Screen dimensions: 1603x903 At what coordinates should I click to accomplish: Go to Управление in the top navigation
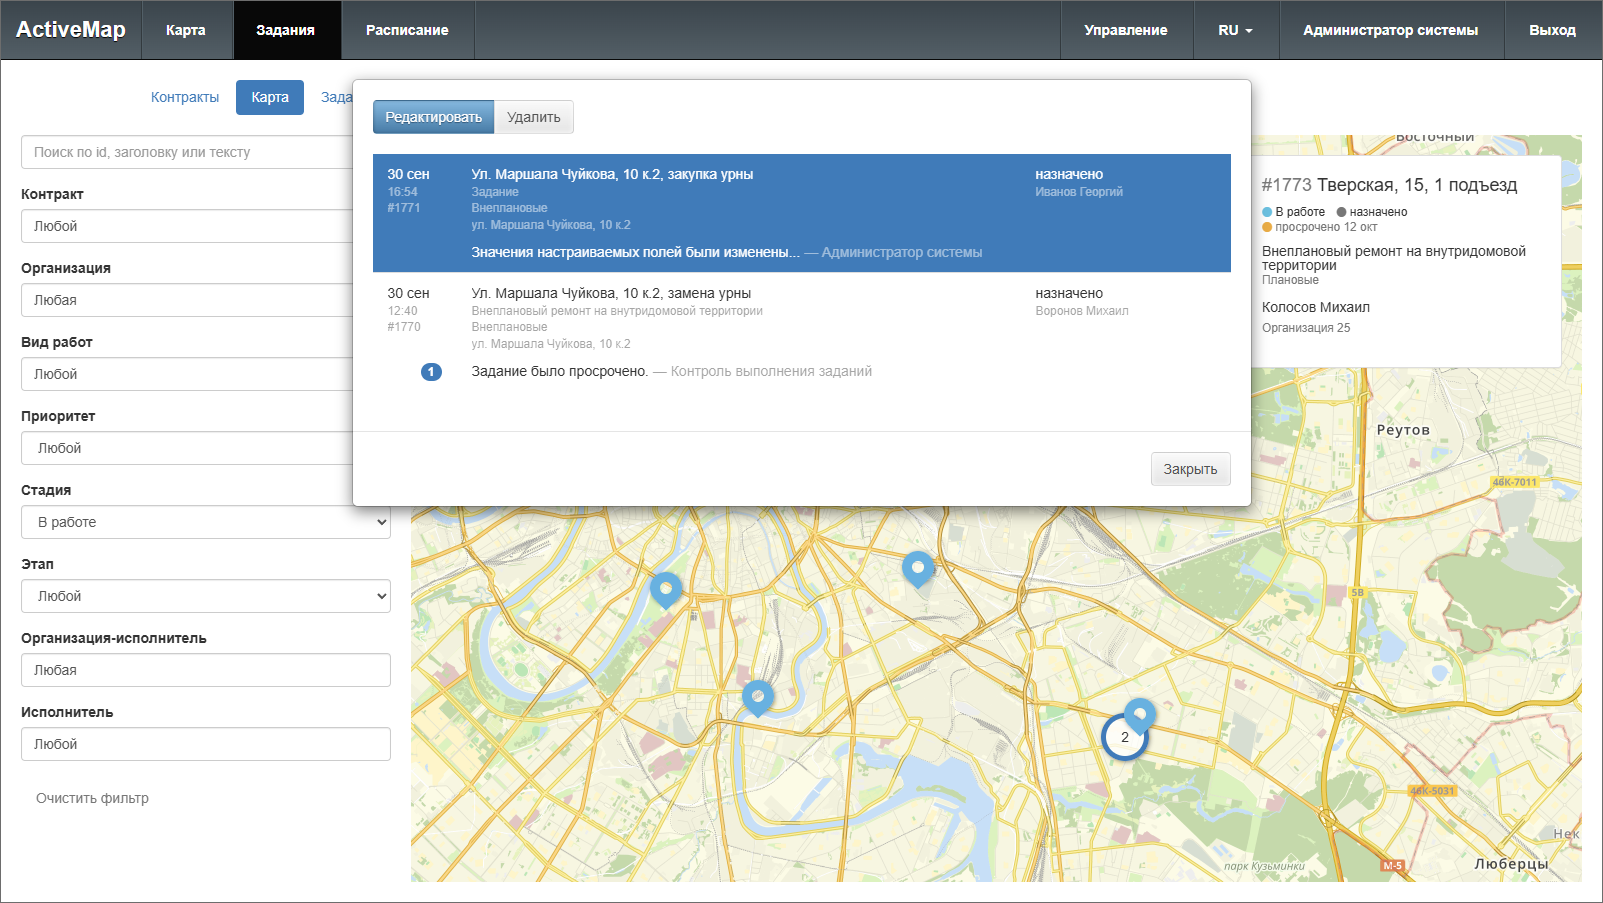[1126, 30]
